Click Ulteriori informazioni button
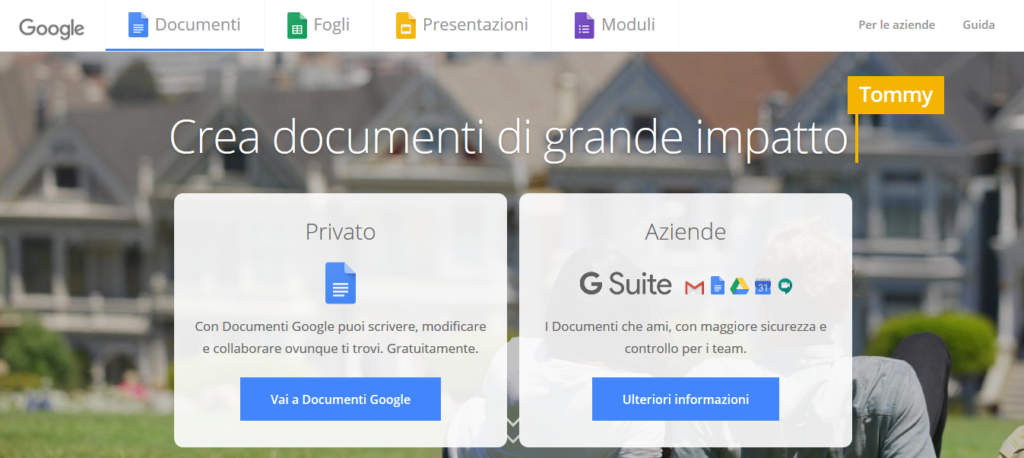1024x458 pixels. pyautogui.click(x=686, y=399)
